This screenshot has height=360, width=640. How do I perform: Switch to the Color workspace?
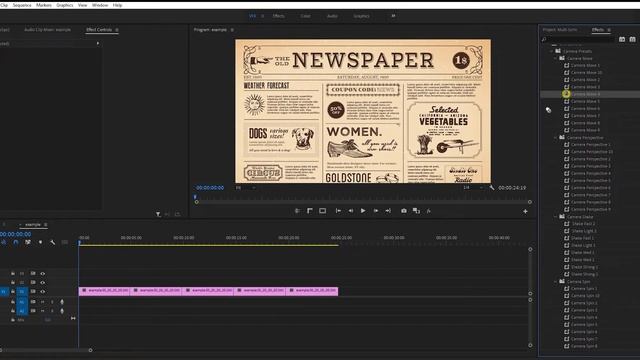(x=305, y=16)
